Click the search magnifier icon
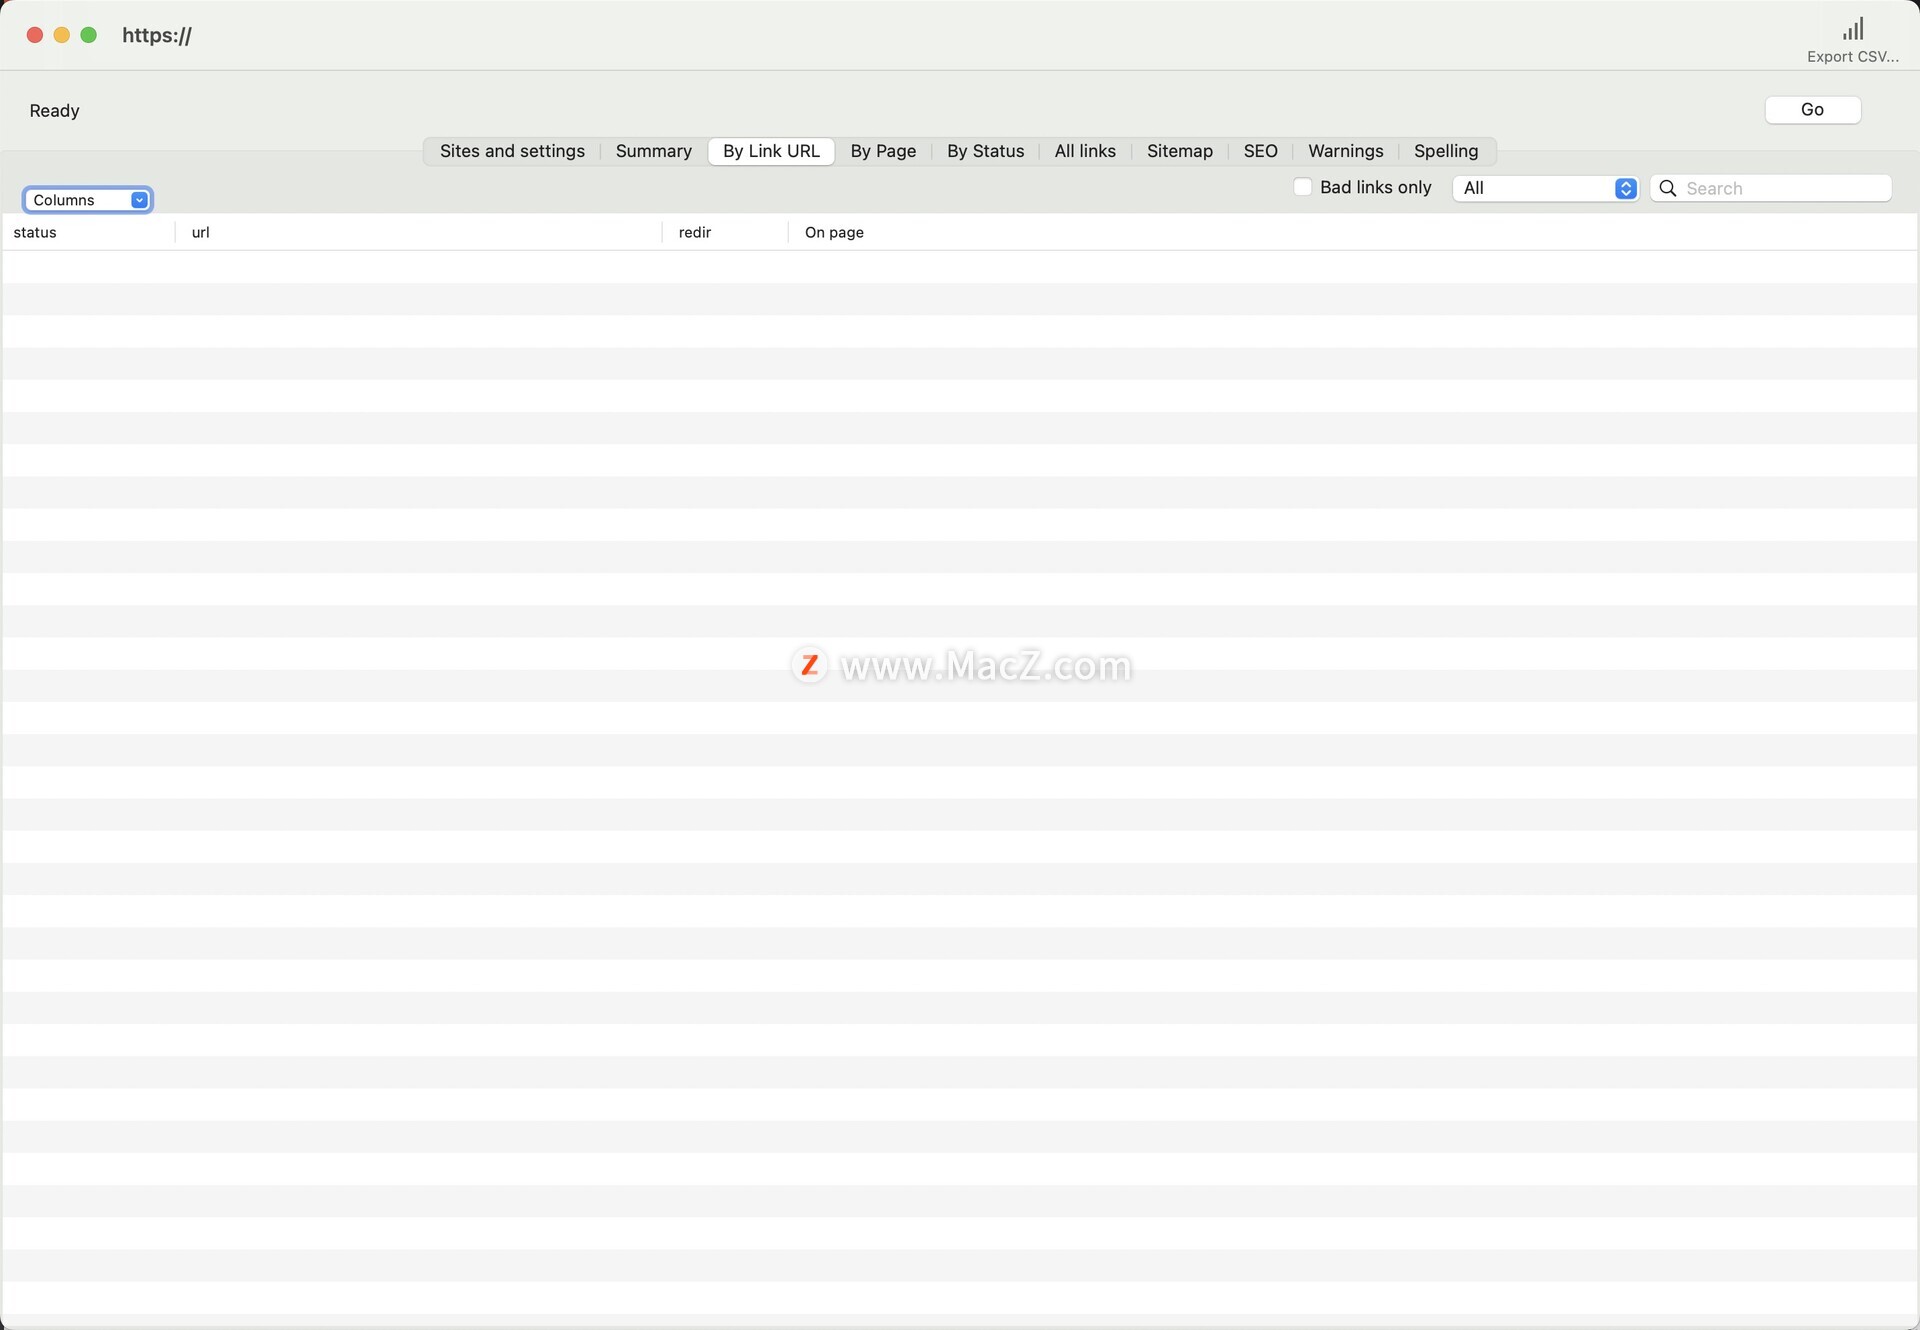 pyautogui.click(x=1667, y=188)
